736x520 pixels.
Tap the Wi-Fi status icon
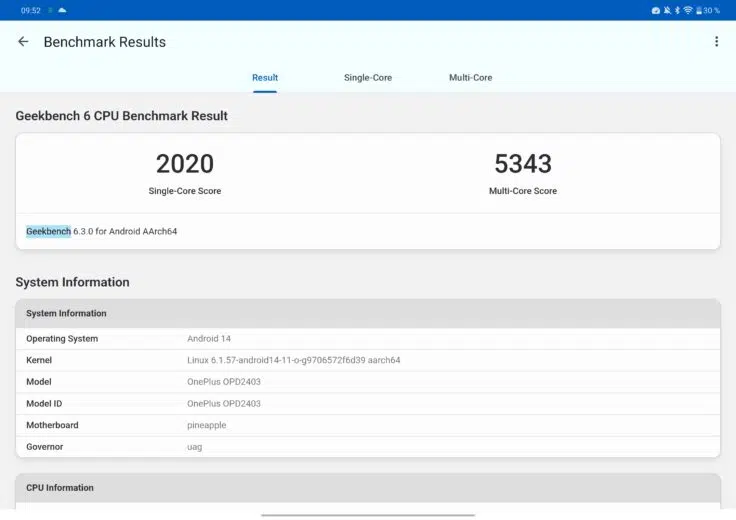click(688, 10)
